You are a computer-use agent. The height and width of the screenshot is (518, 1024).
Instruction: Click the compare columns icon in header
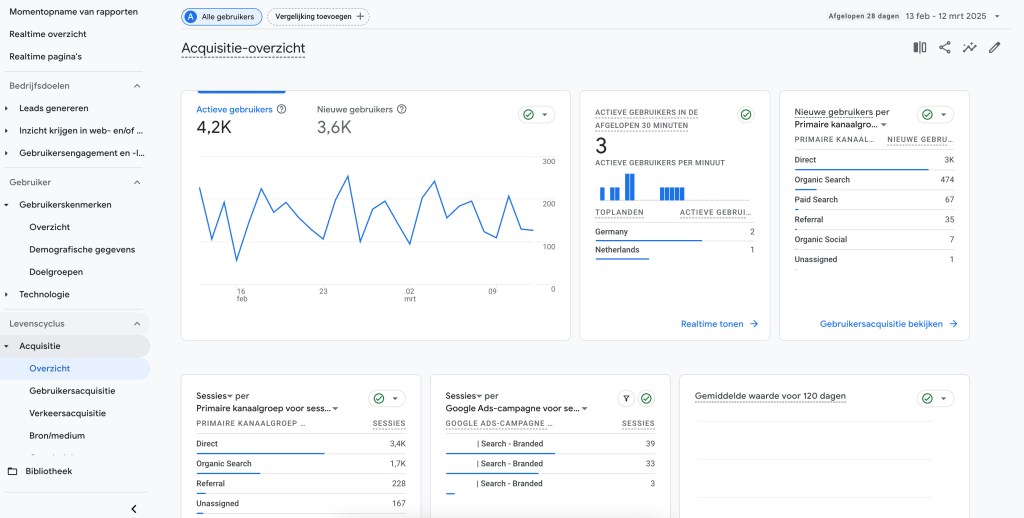[x=920, y=47]
